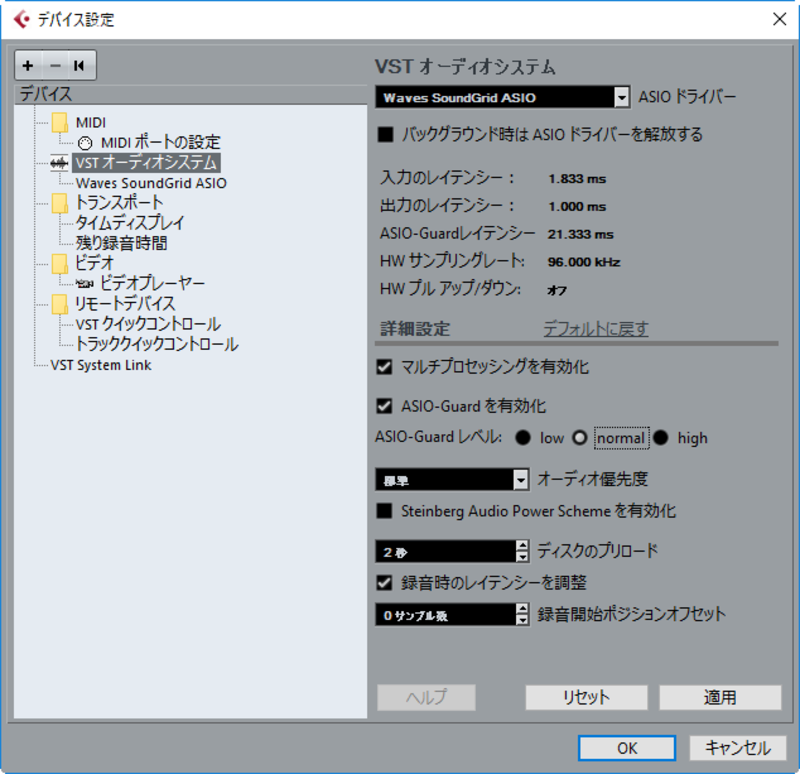Select トランスポート in device tree

119,203
